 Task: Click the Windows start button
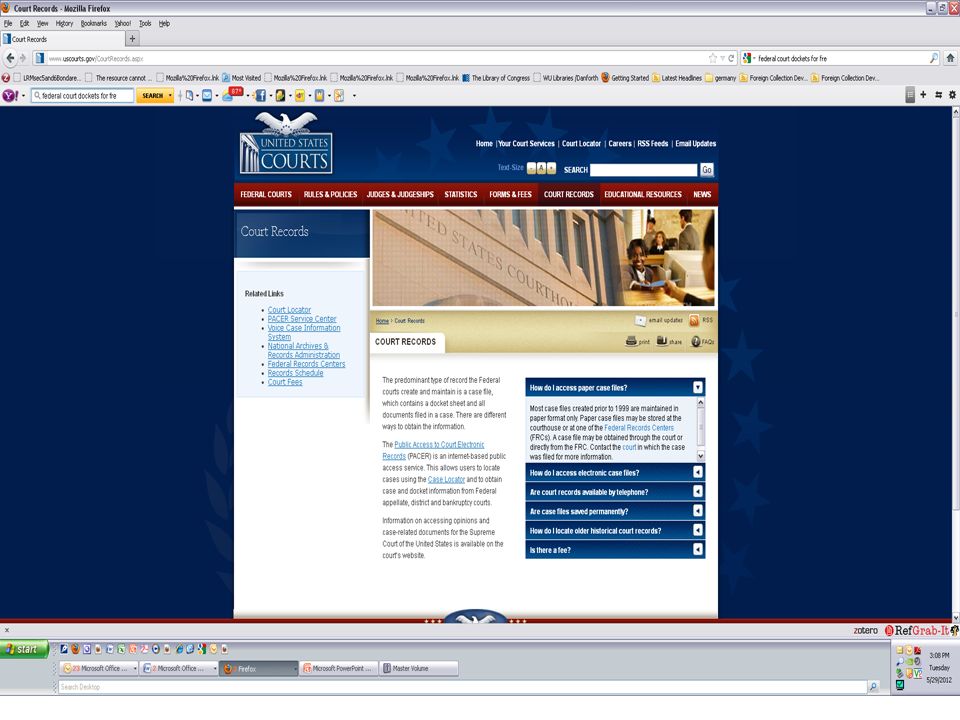pos(24,649)
